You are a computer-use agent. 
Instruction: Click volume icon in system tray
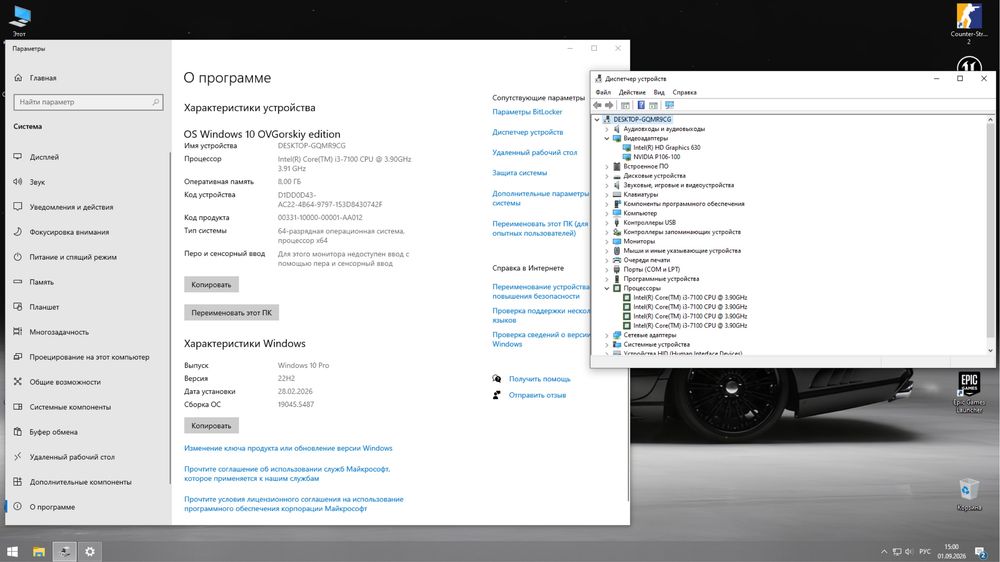click(x=909, y=552)
